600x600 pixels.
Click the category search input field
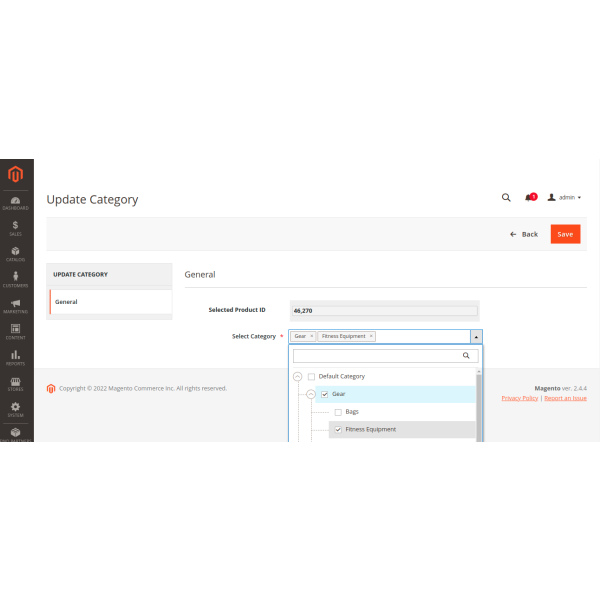click(x=378, y=355)
